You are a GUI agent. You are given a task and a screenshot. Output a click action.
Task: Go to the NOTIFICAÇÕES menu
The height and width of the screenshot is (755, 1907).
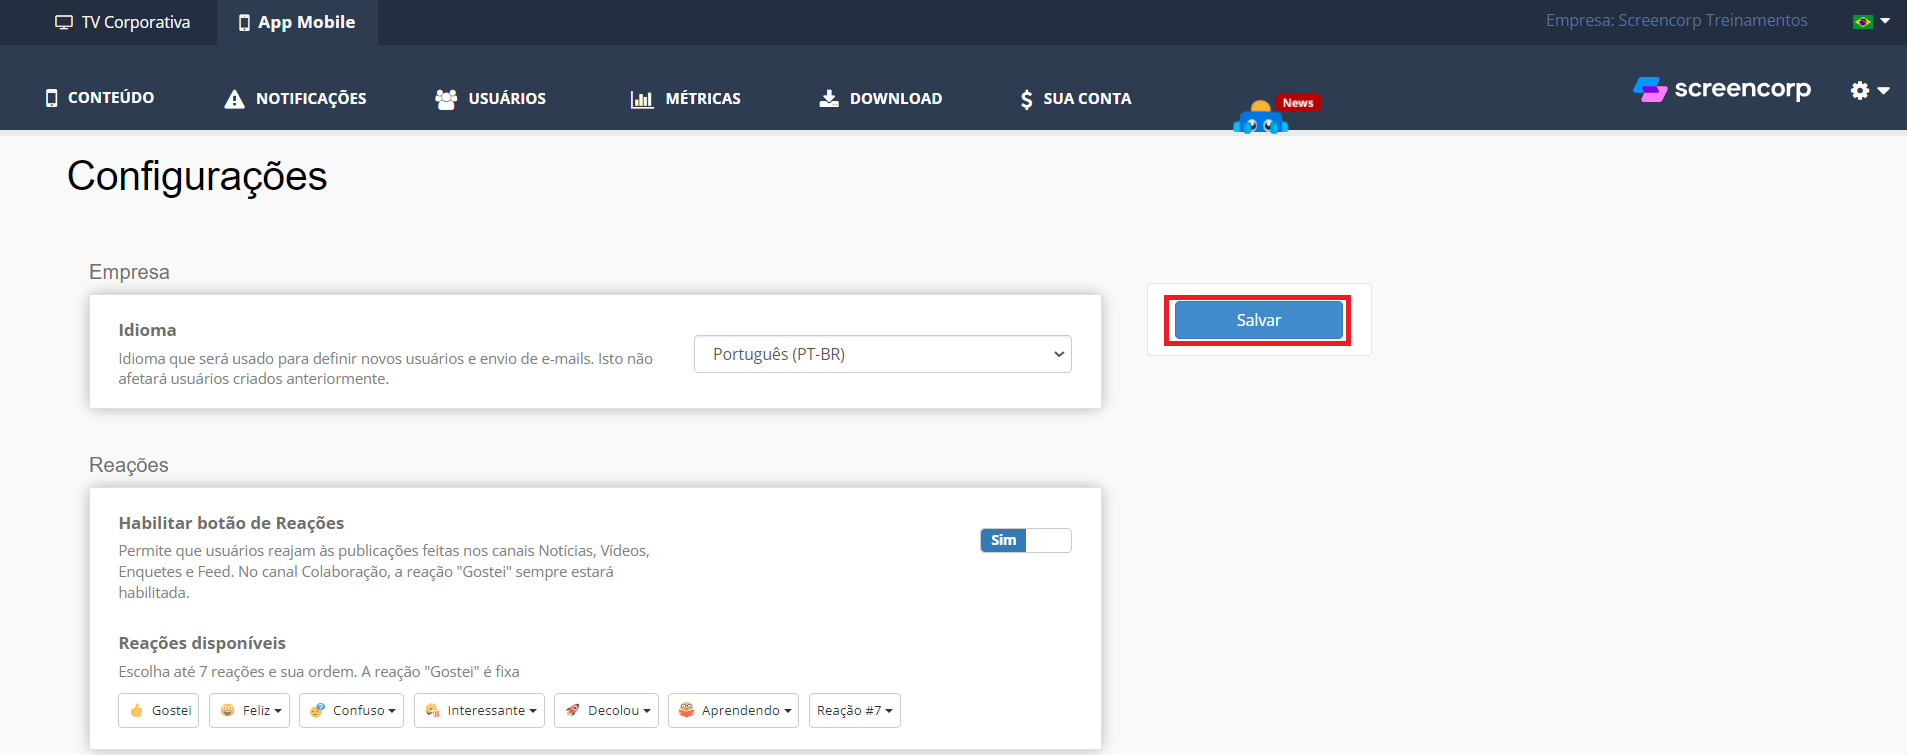pyautogui.click(x=295, y=99)
